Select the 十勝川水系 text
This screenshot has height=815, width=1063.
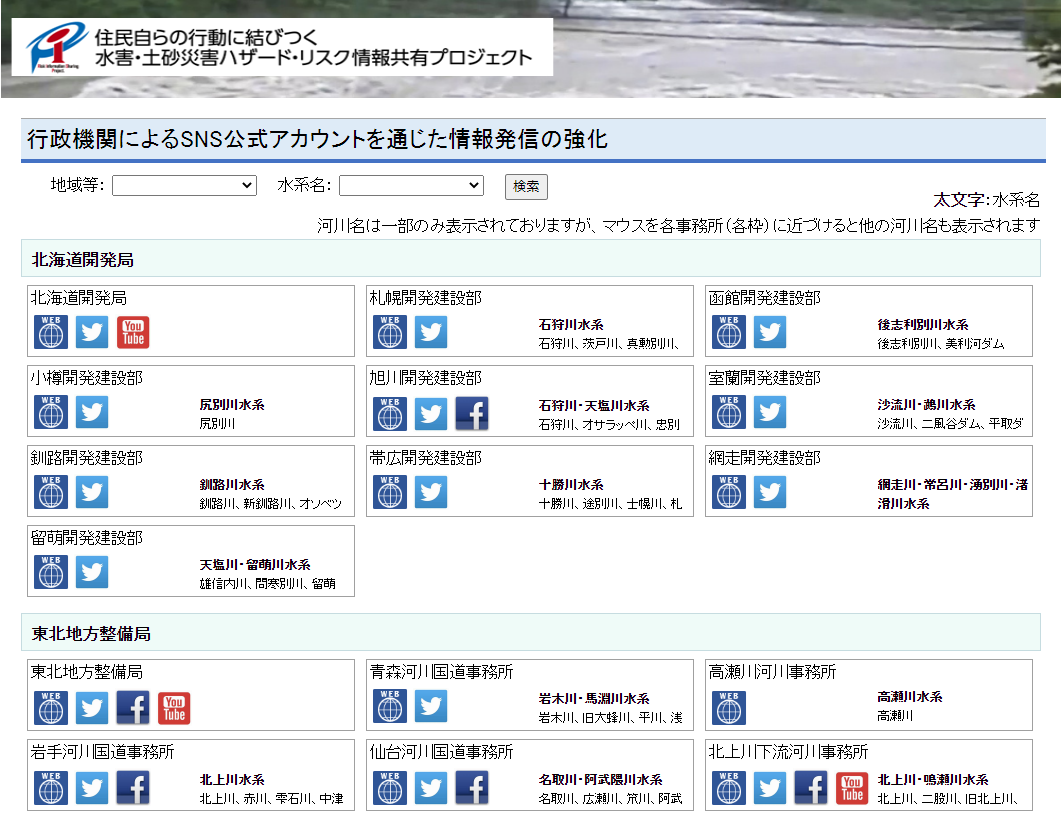point(571,485)
